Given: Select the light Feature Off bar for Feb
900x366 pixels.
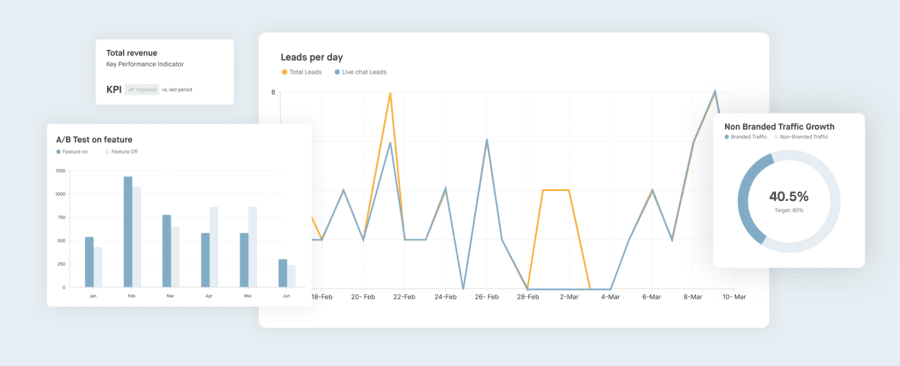Looking at the screenshot, I should (x=137, y=237).
